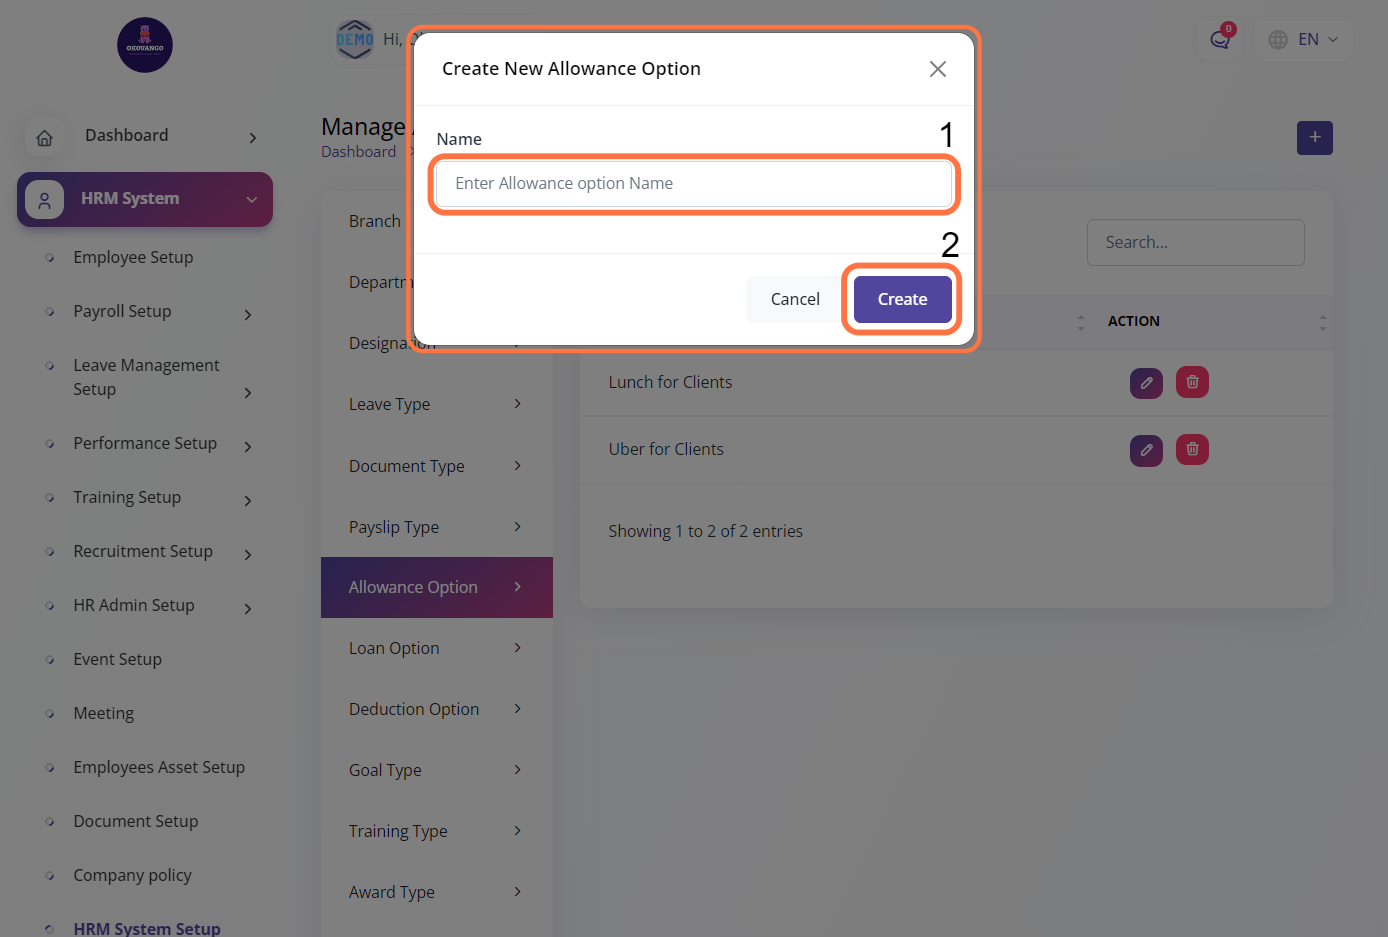
Task: Click the HRM System person icon
Action: click(x=45, y=200)
